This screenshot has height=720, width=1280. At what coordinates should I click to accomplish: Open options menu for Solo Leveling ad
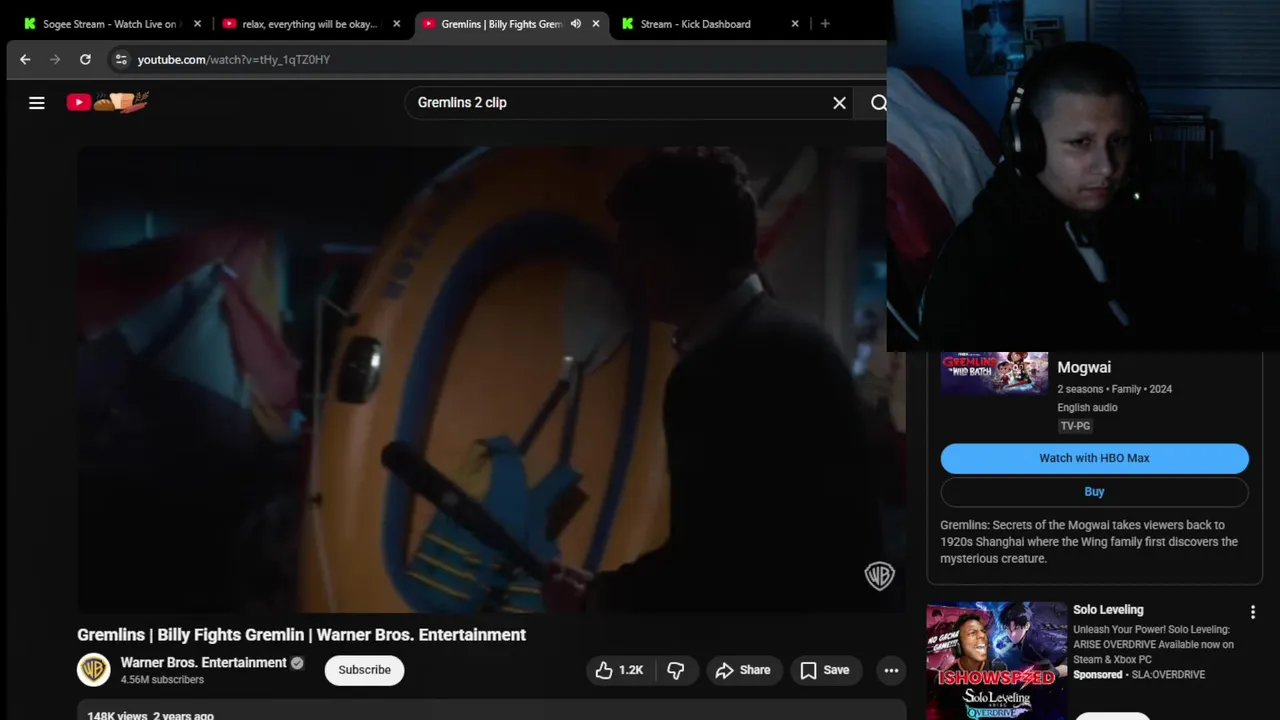click(1252, 612)
